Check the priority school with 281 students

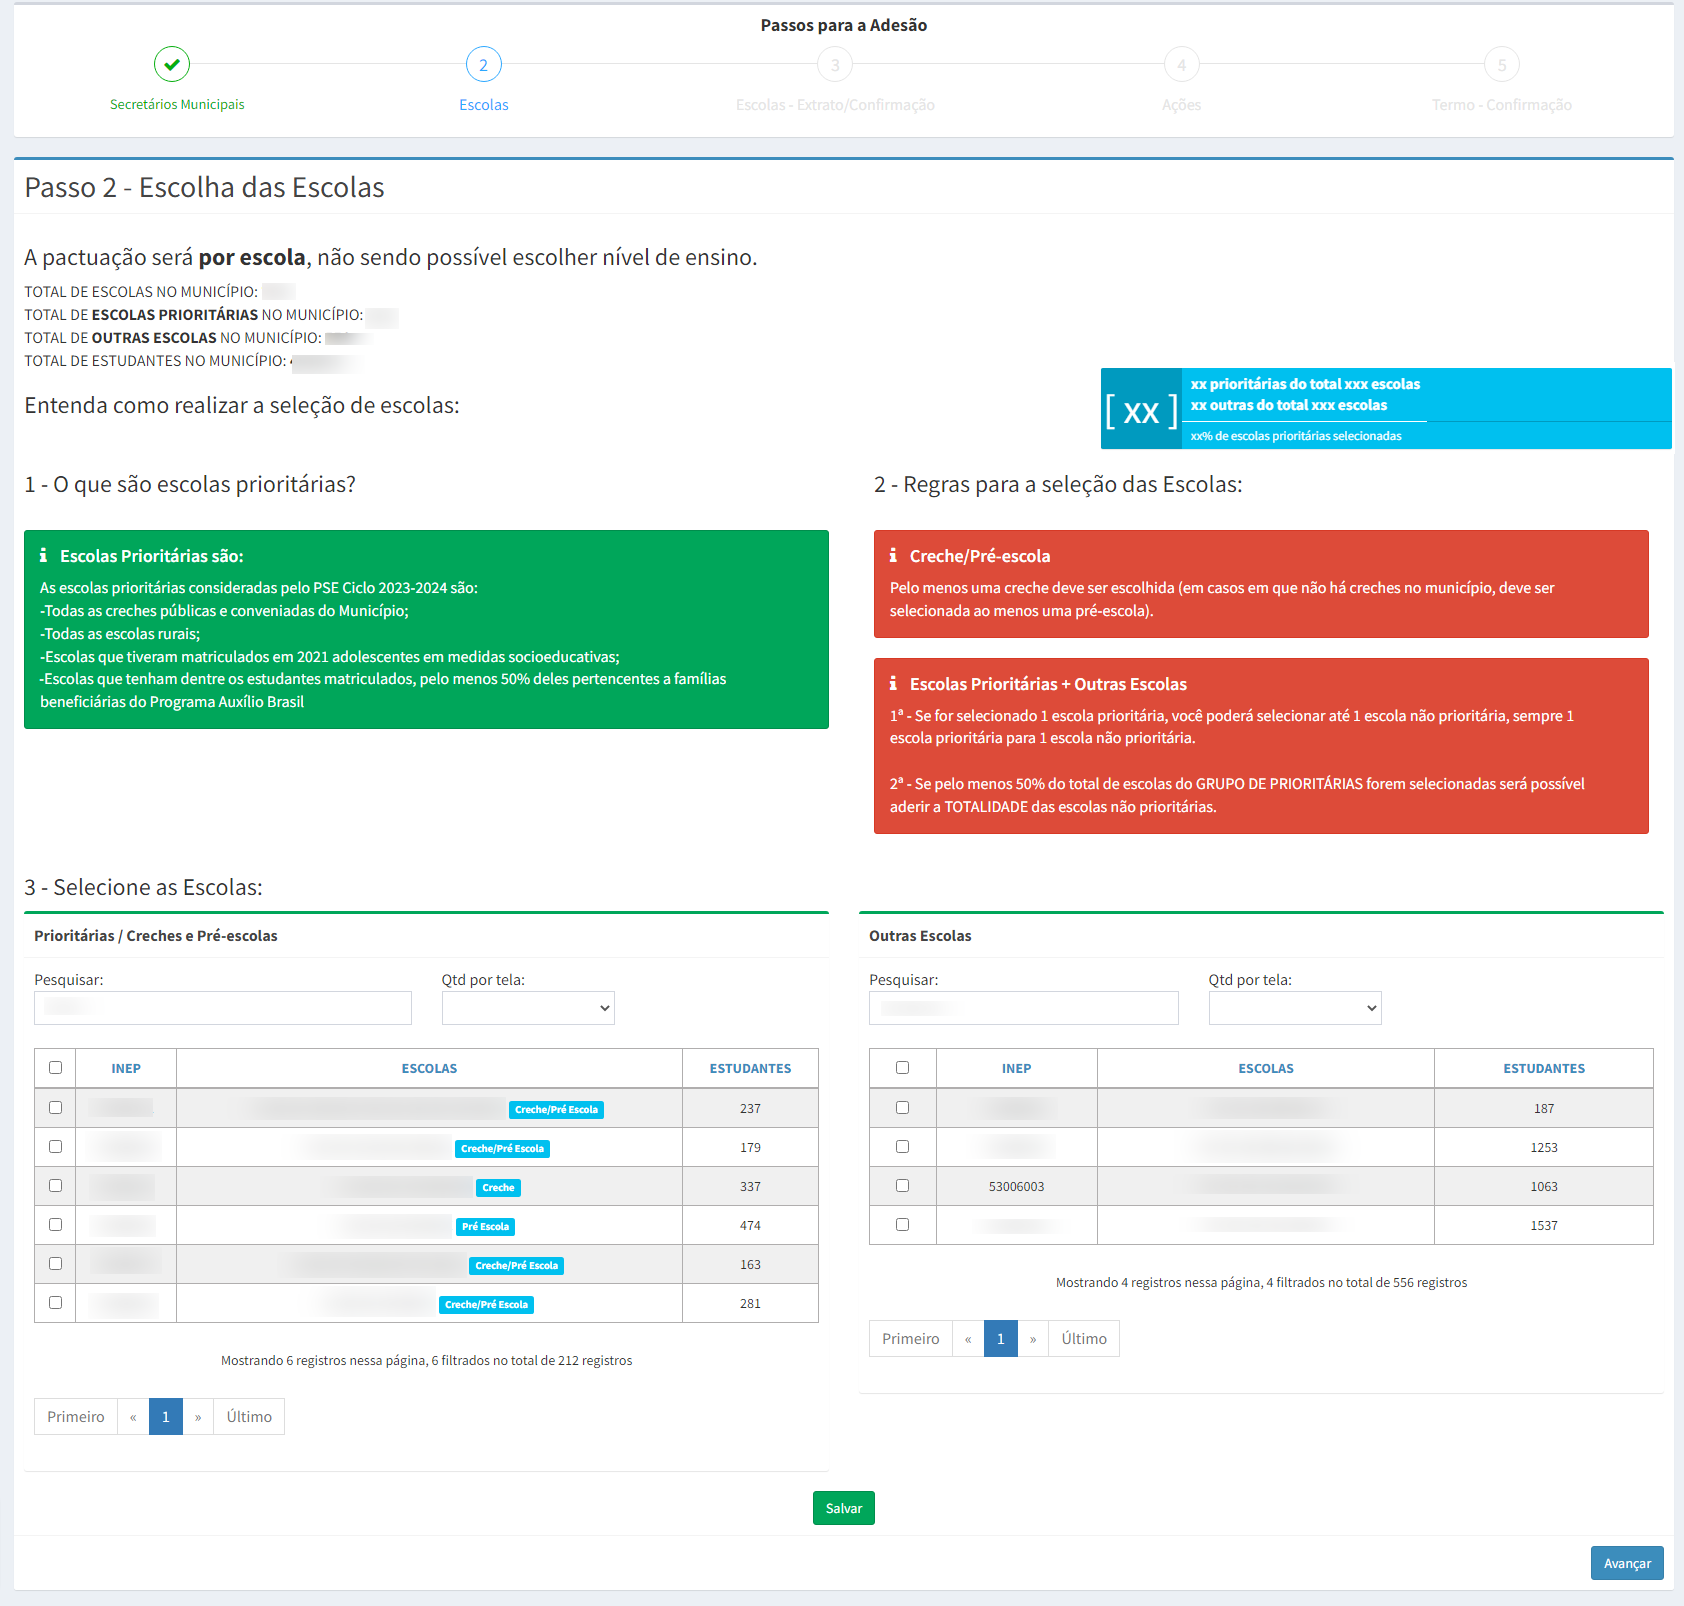tap(55, 1302)
